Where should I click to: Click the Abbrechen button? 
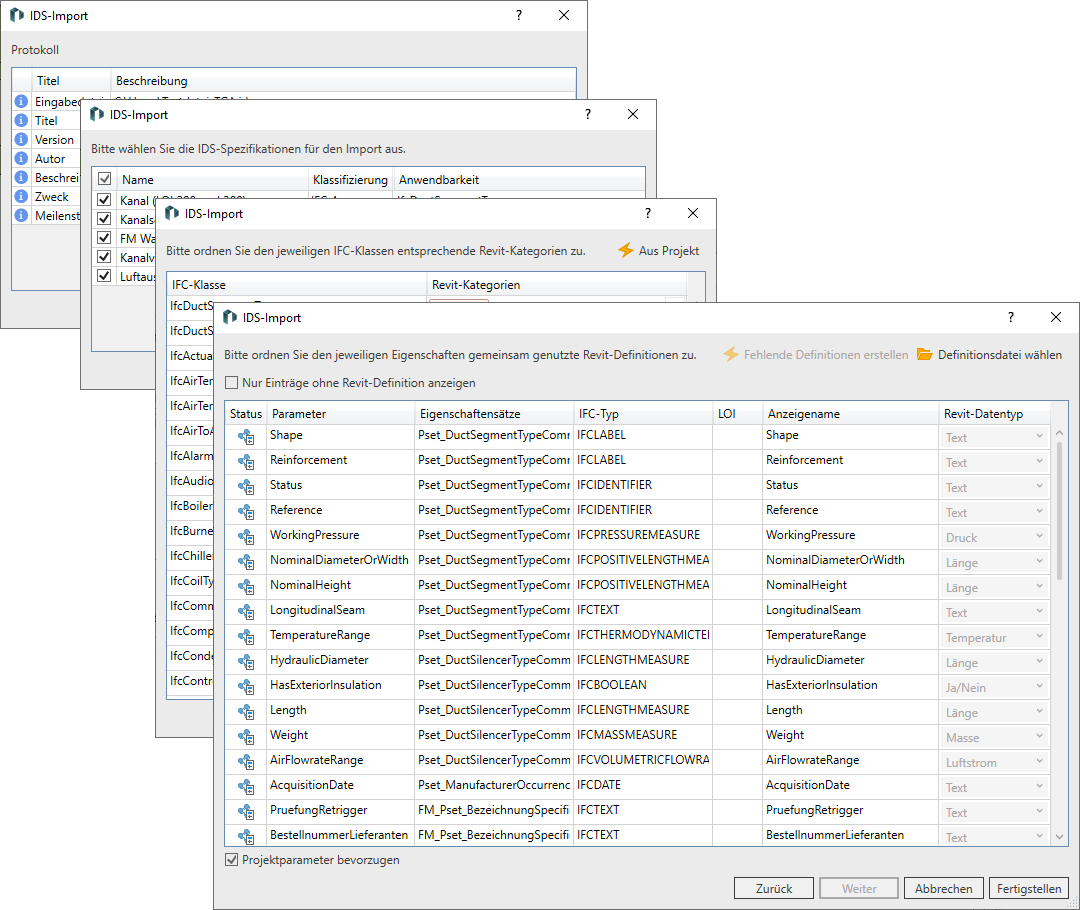point(943,888)
